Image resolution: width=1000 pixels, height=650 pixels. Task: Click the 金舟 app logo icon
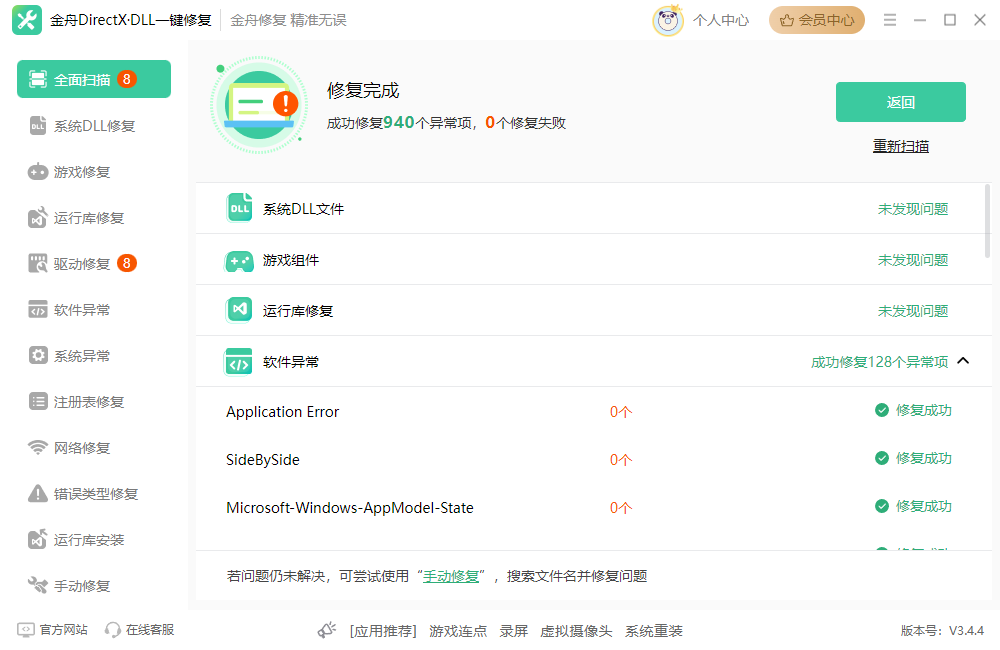point(27,20)
